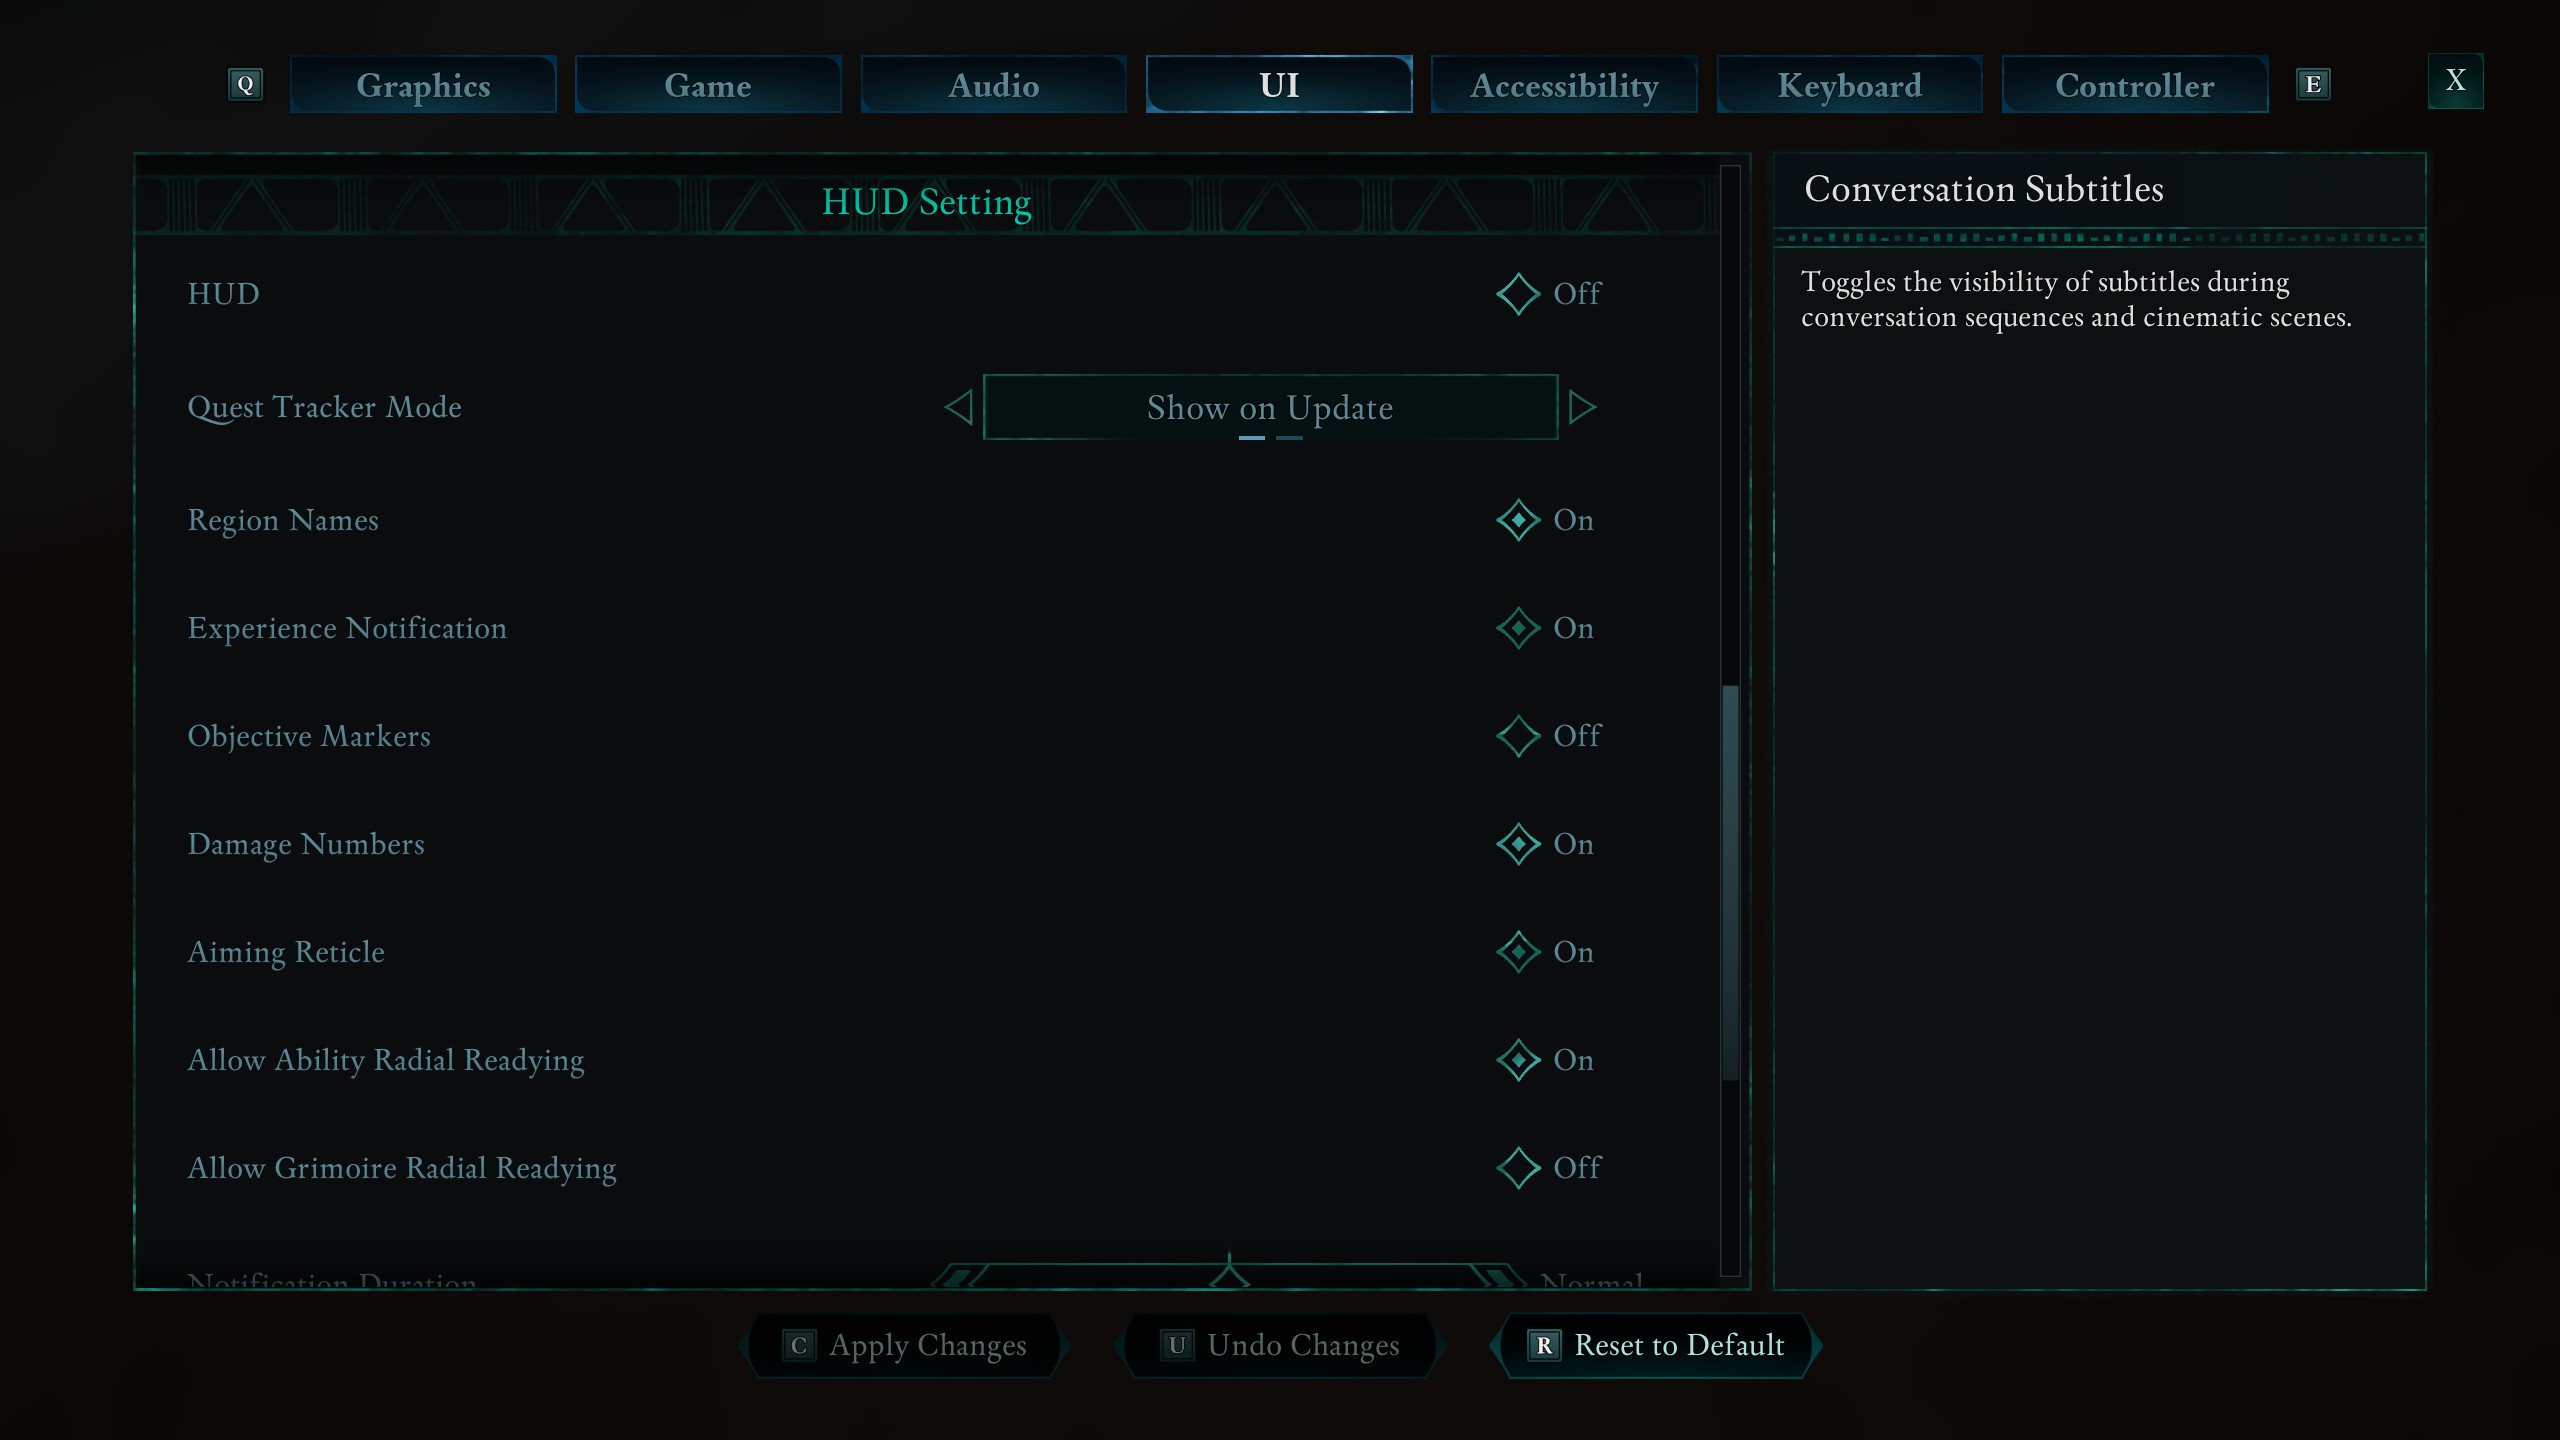Click the diamond icon next to Region Names

coord(1516,519)
